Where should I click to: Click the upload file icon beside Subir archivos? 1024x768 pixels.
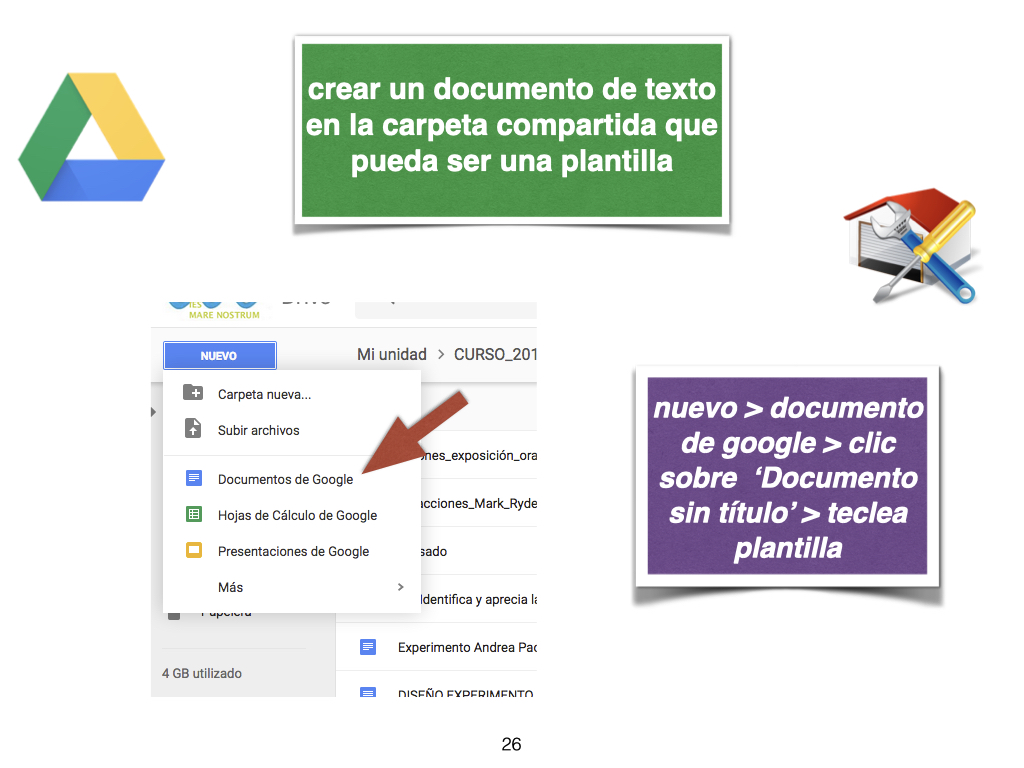(193, 429)
